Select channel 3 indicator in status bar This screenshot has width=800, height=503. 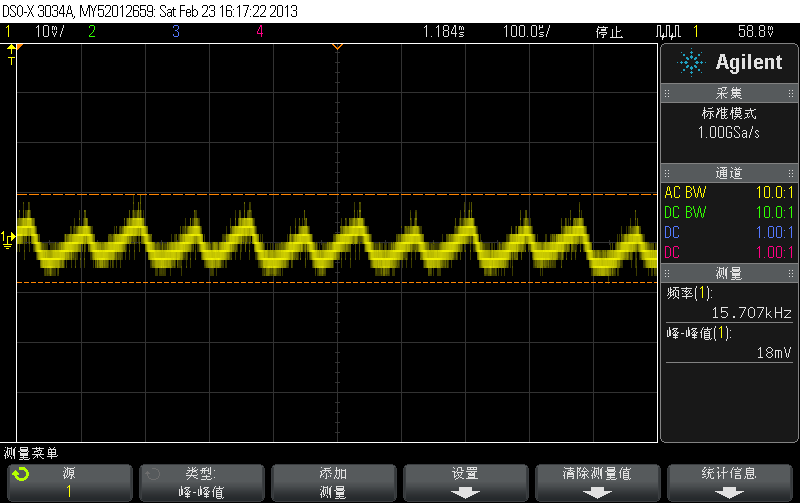coord(176,32)
